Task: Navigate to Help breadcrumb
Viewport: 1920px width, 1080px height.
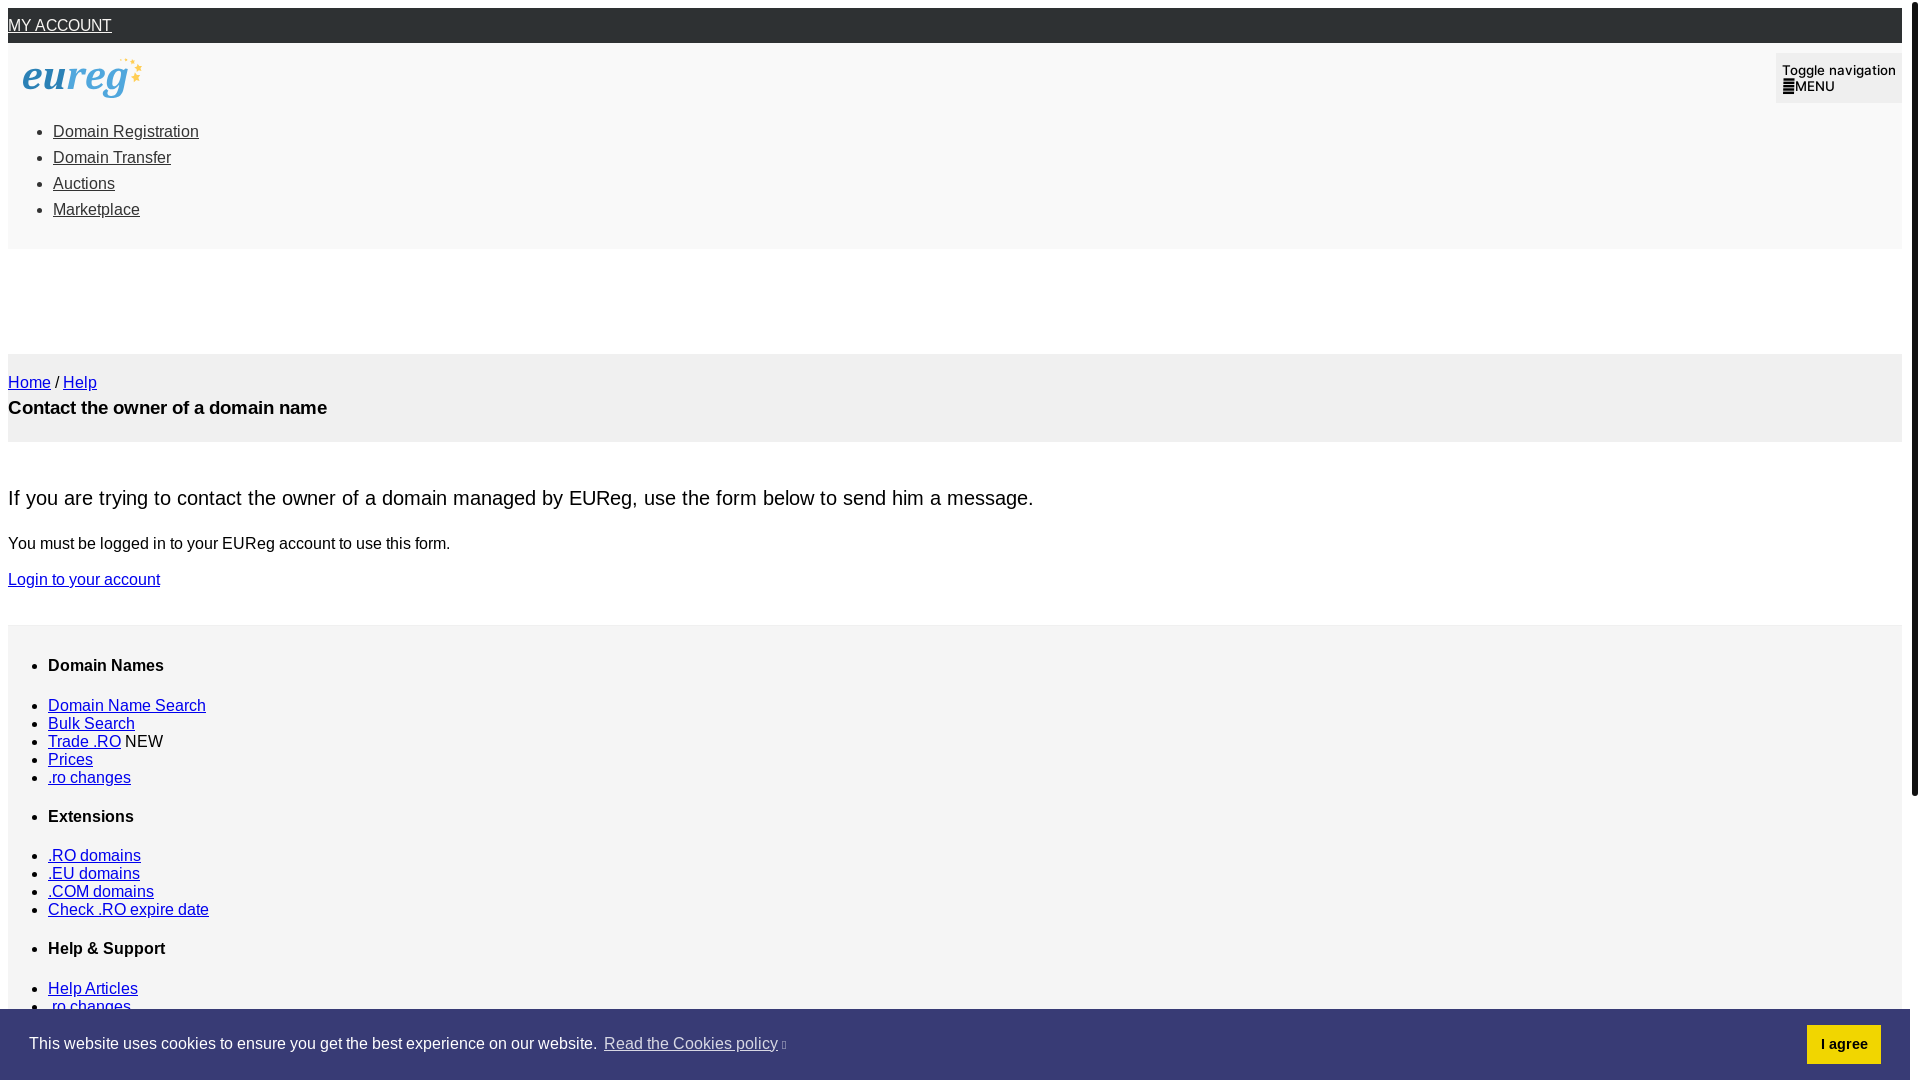Action: pyautogui.click(x=80, y=383)
